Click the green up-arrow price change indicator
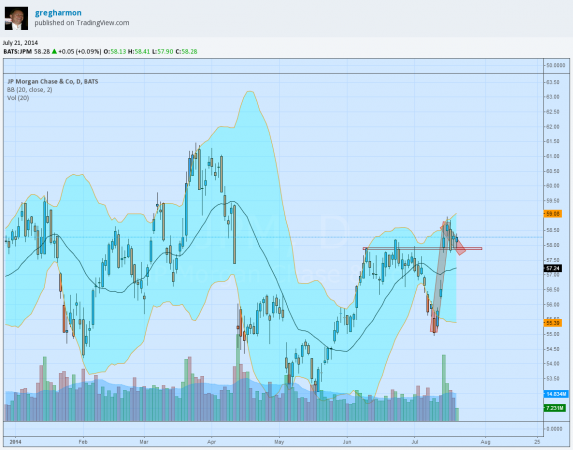This screenshot has height=450, width=573. pos(54,52)
